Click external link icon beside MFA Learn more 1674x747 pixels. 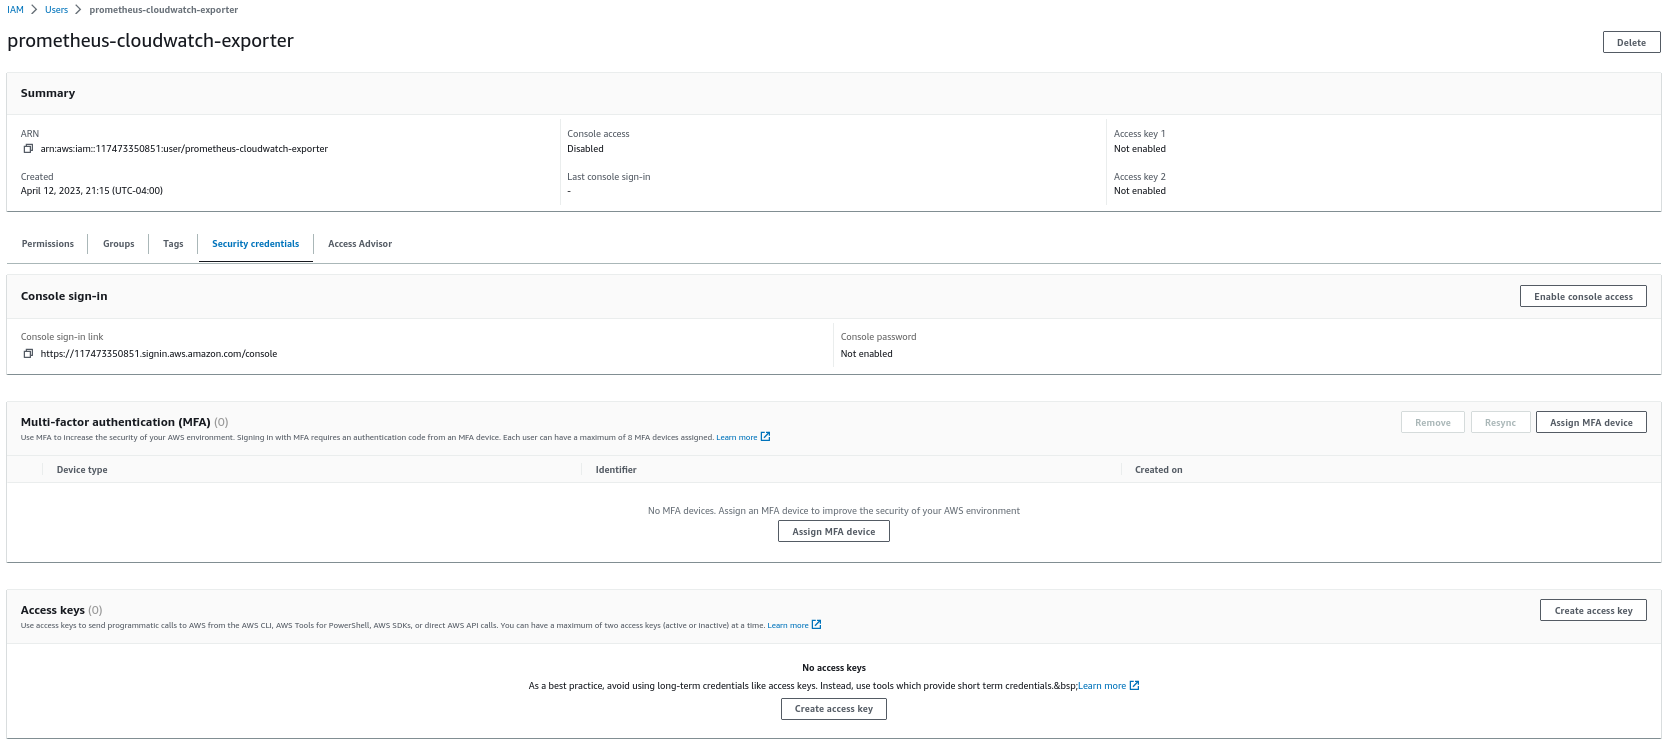[x=766, y=437]
